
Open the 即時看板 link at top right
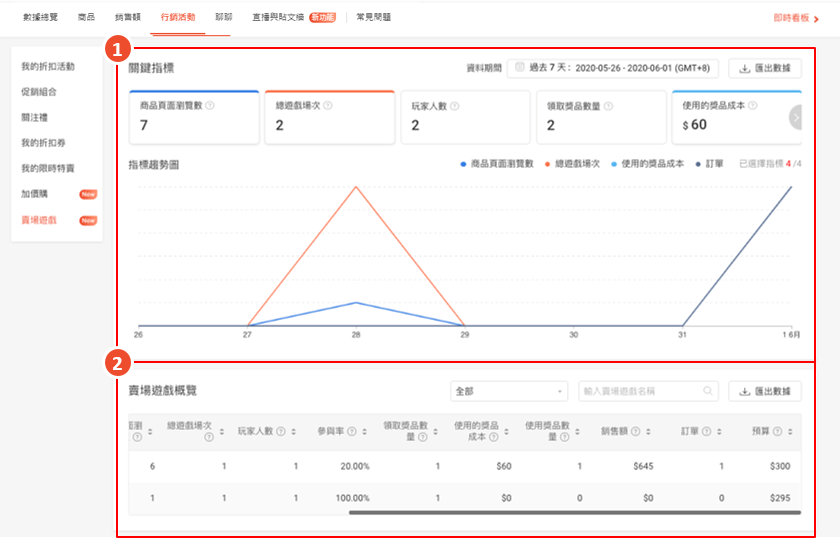point(791,17)
